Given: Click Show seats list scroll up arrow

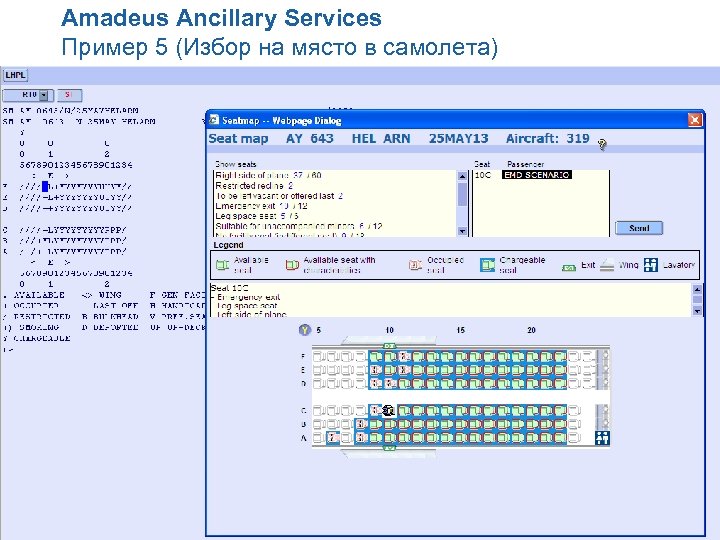Looking at the screenshot, I should tap(462, 176).
